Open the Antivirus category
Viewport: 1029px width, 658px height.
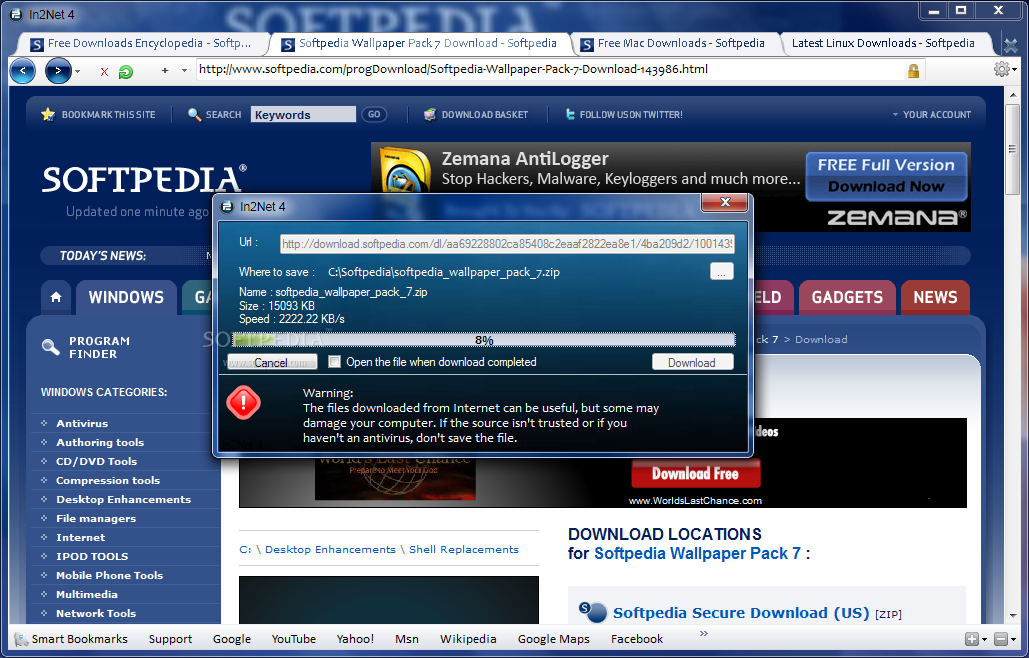click(x=82, y=424)
